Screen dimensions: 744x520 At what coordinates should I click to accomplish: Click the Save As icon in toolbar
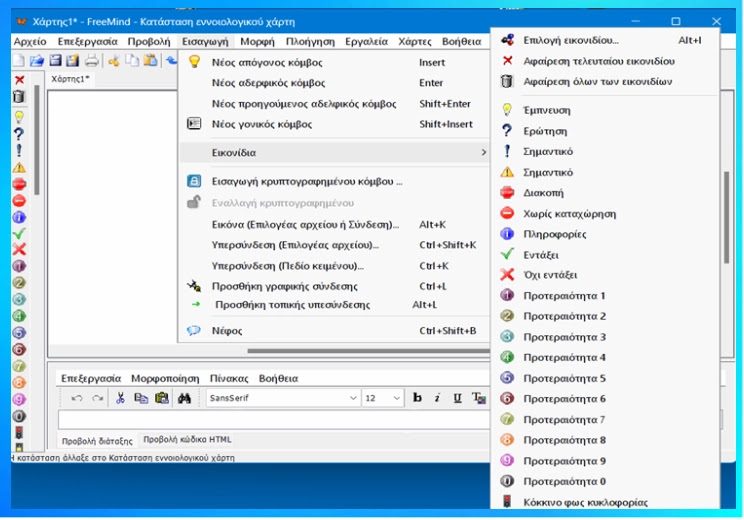(72, 60)
